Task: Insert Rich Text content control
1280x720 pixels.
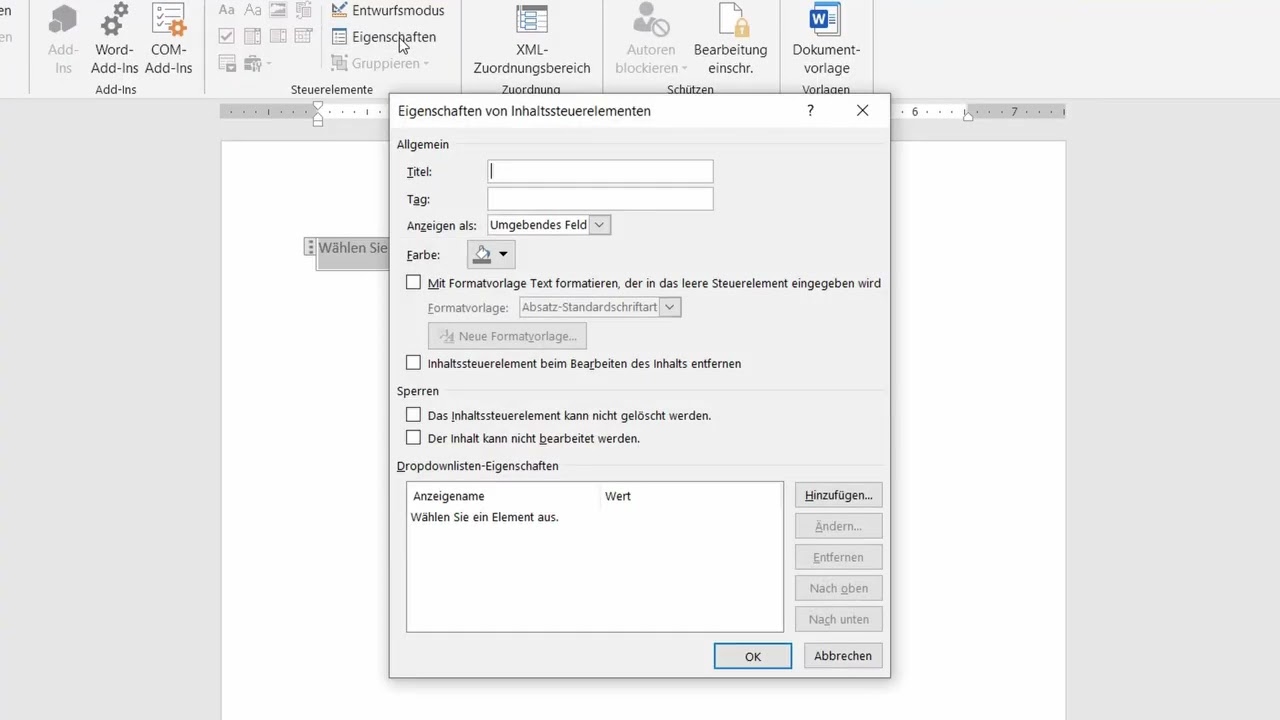Action: [227, 10]
